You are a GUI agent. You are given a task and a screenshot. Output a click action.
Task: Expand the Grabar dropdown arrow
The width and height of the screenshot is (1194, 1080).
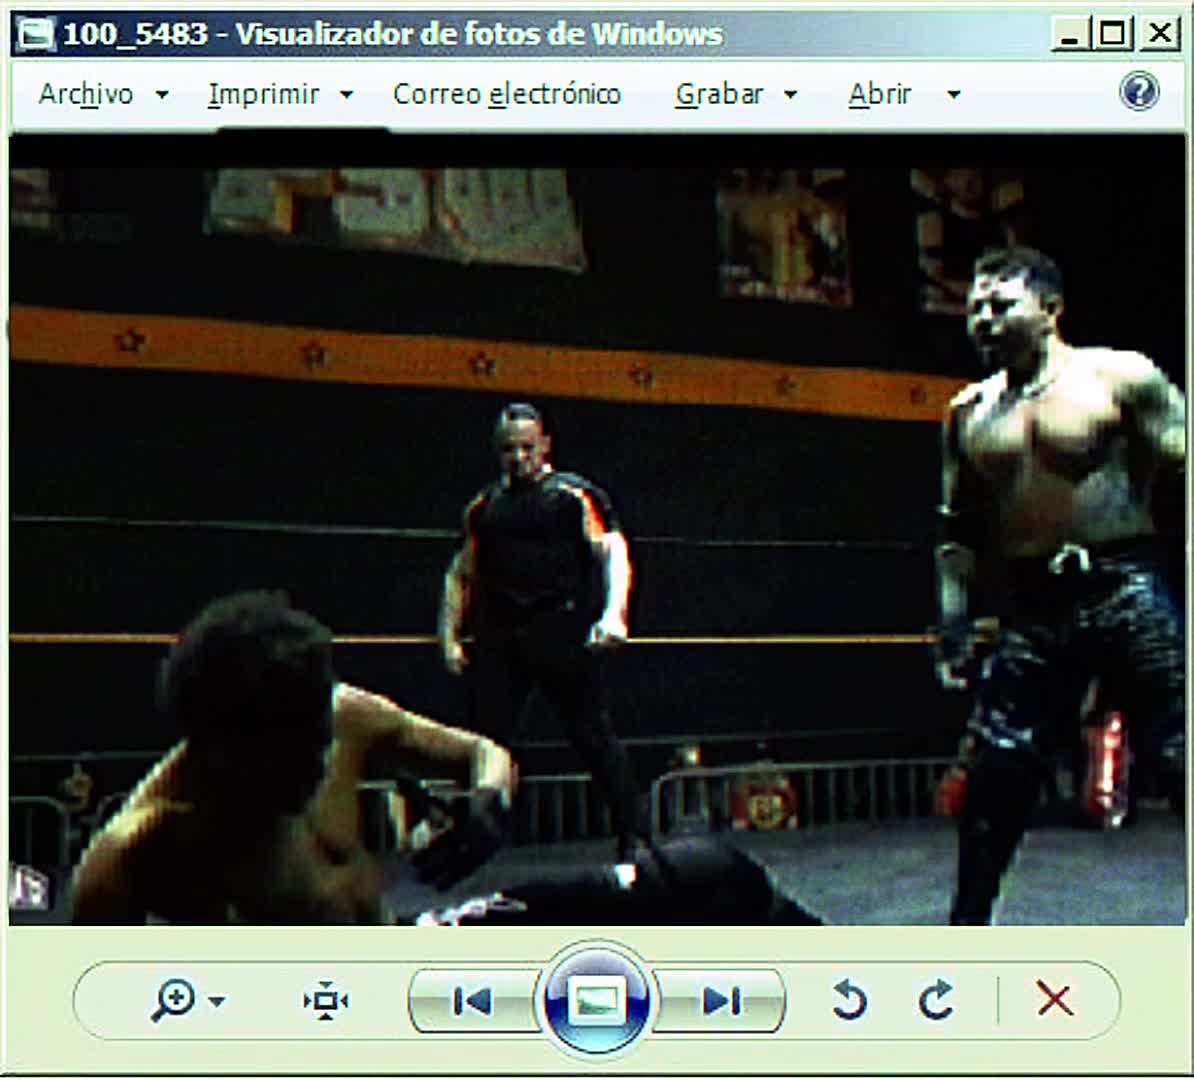click(790, 95)
